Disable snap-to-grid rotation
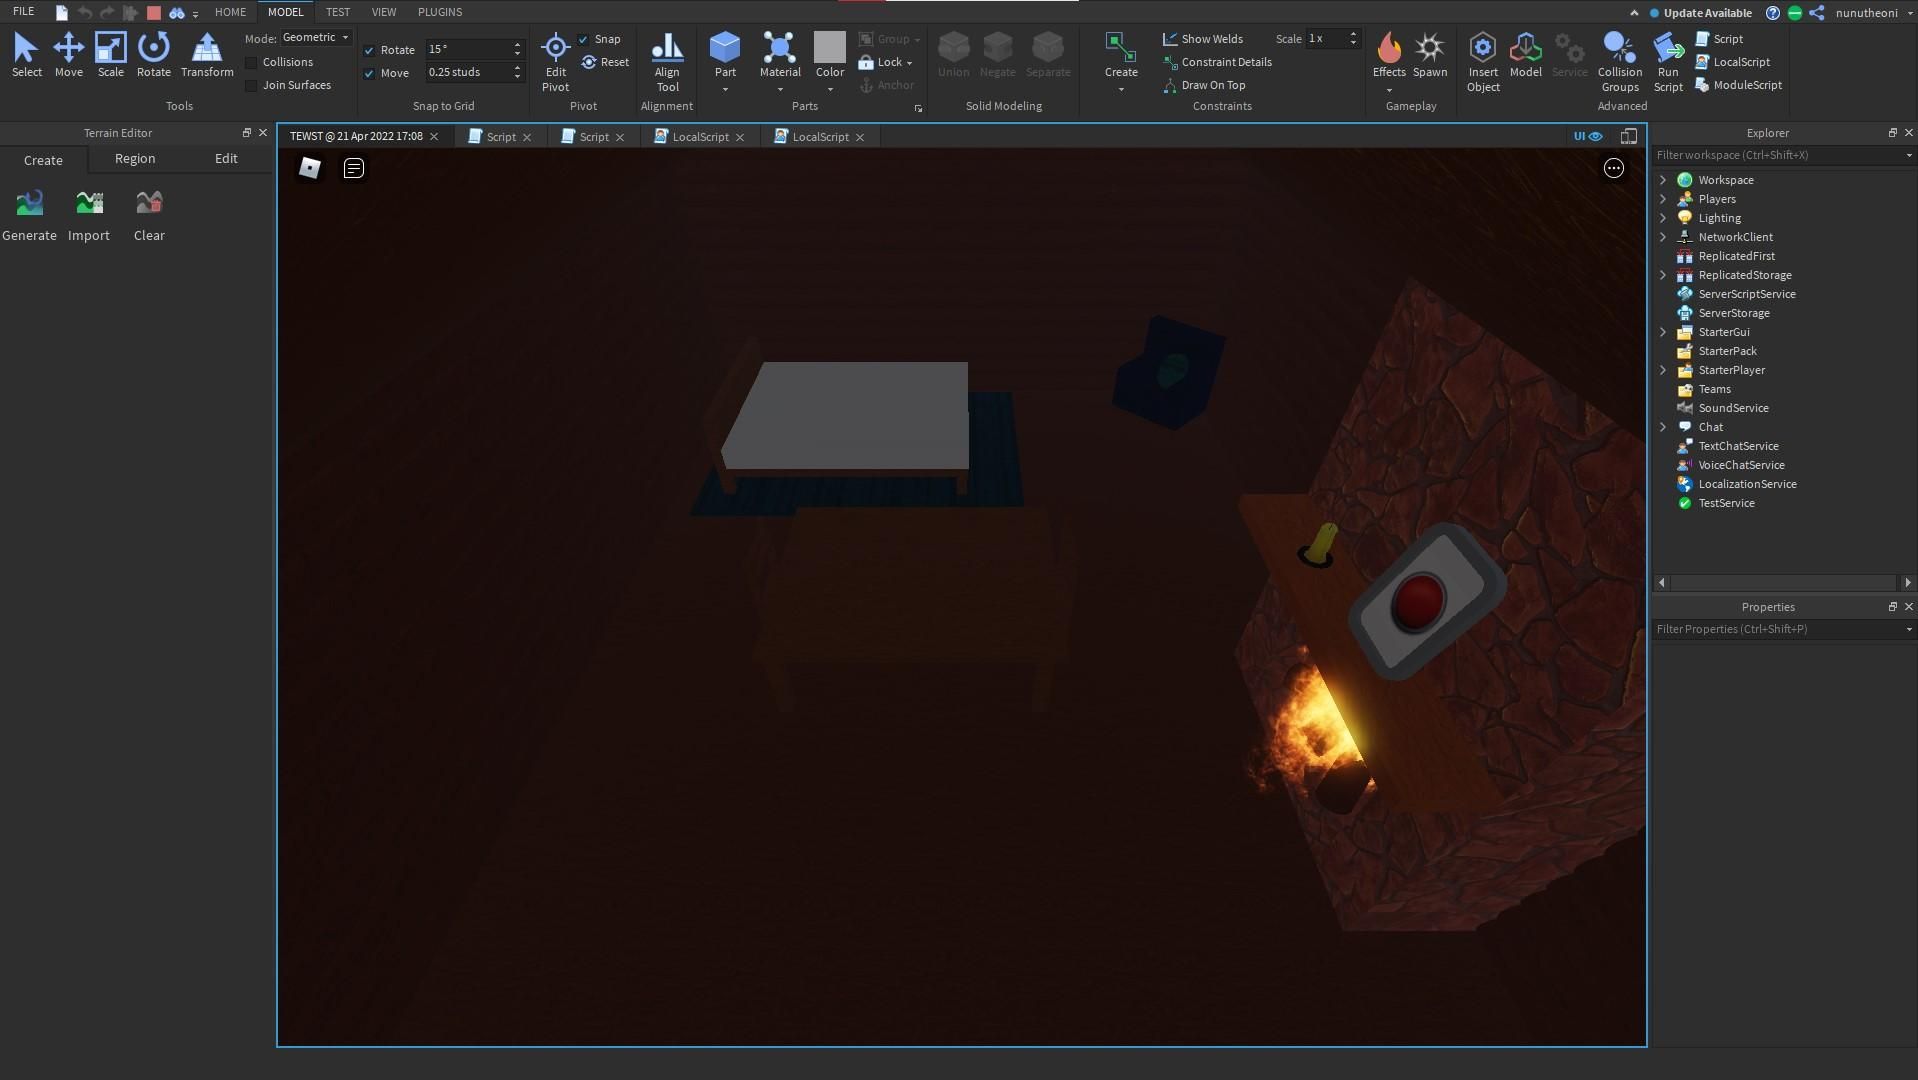This screenshot has height=1080, width=1918. click(369, 50)
